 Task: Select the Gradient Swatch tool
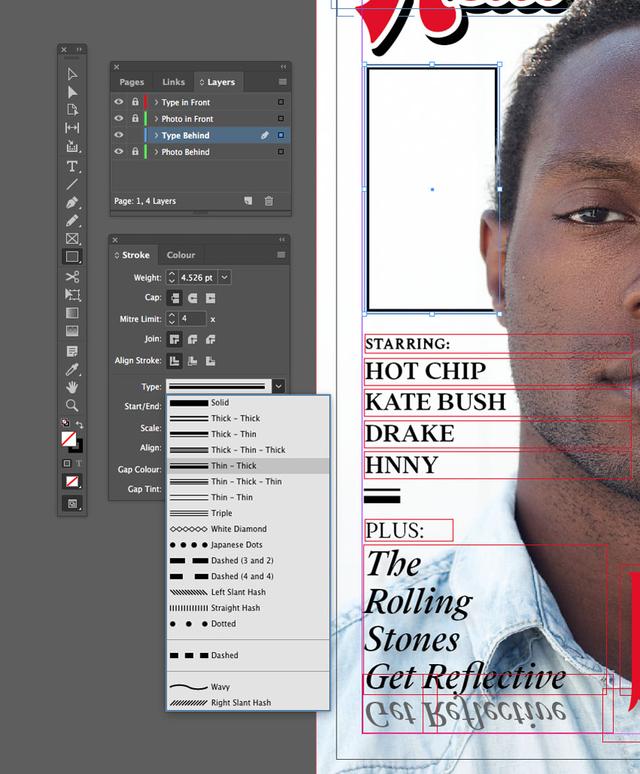click(72, 313)
